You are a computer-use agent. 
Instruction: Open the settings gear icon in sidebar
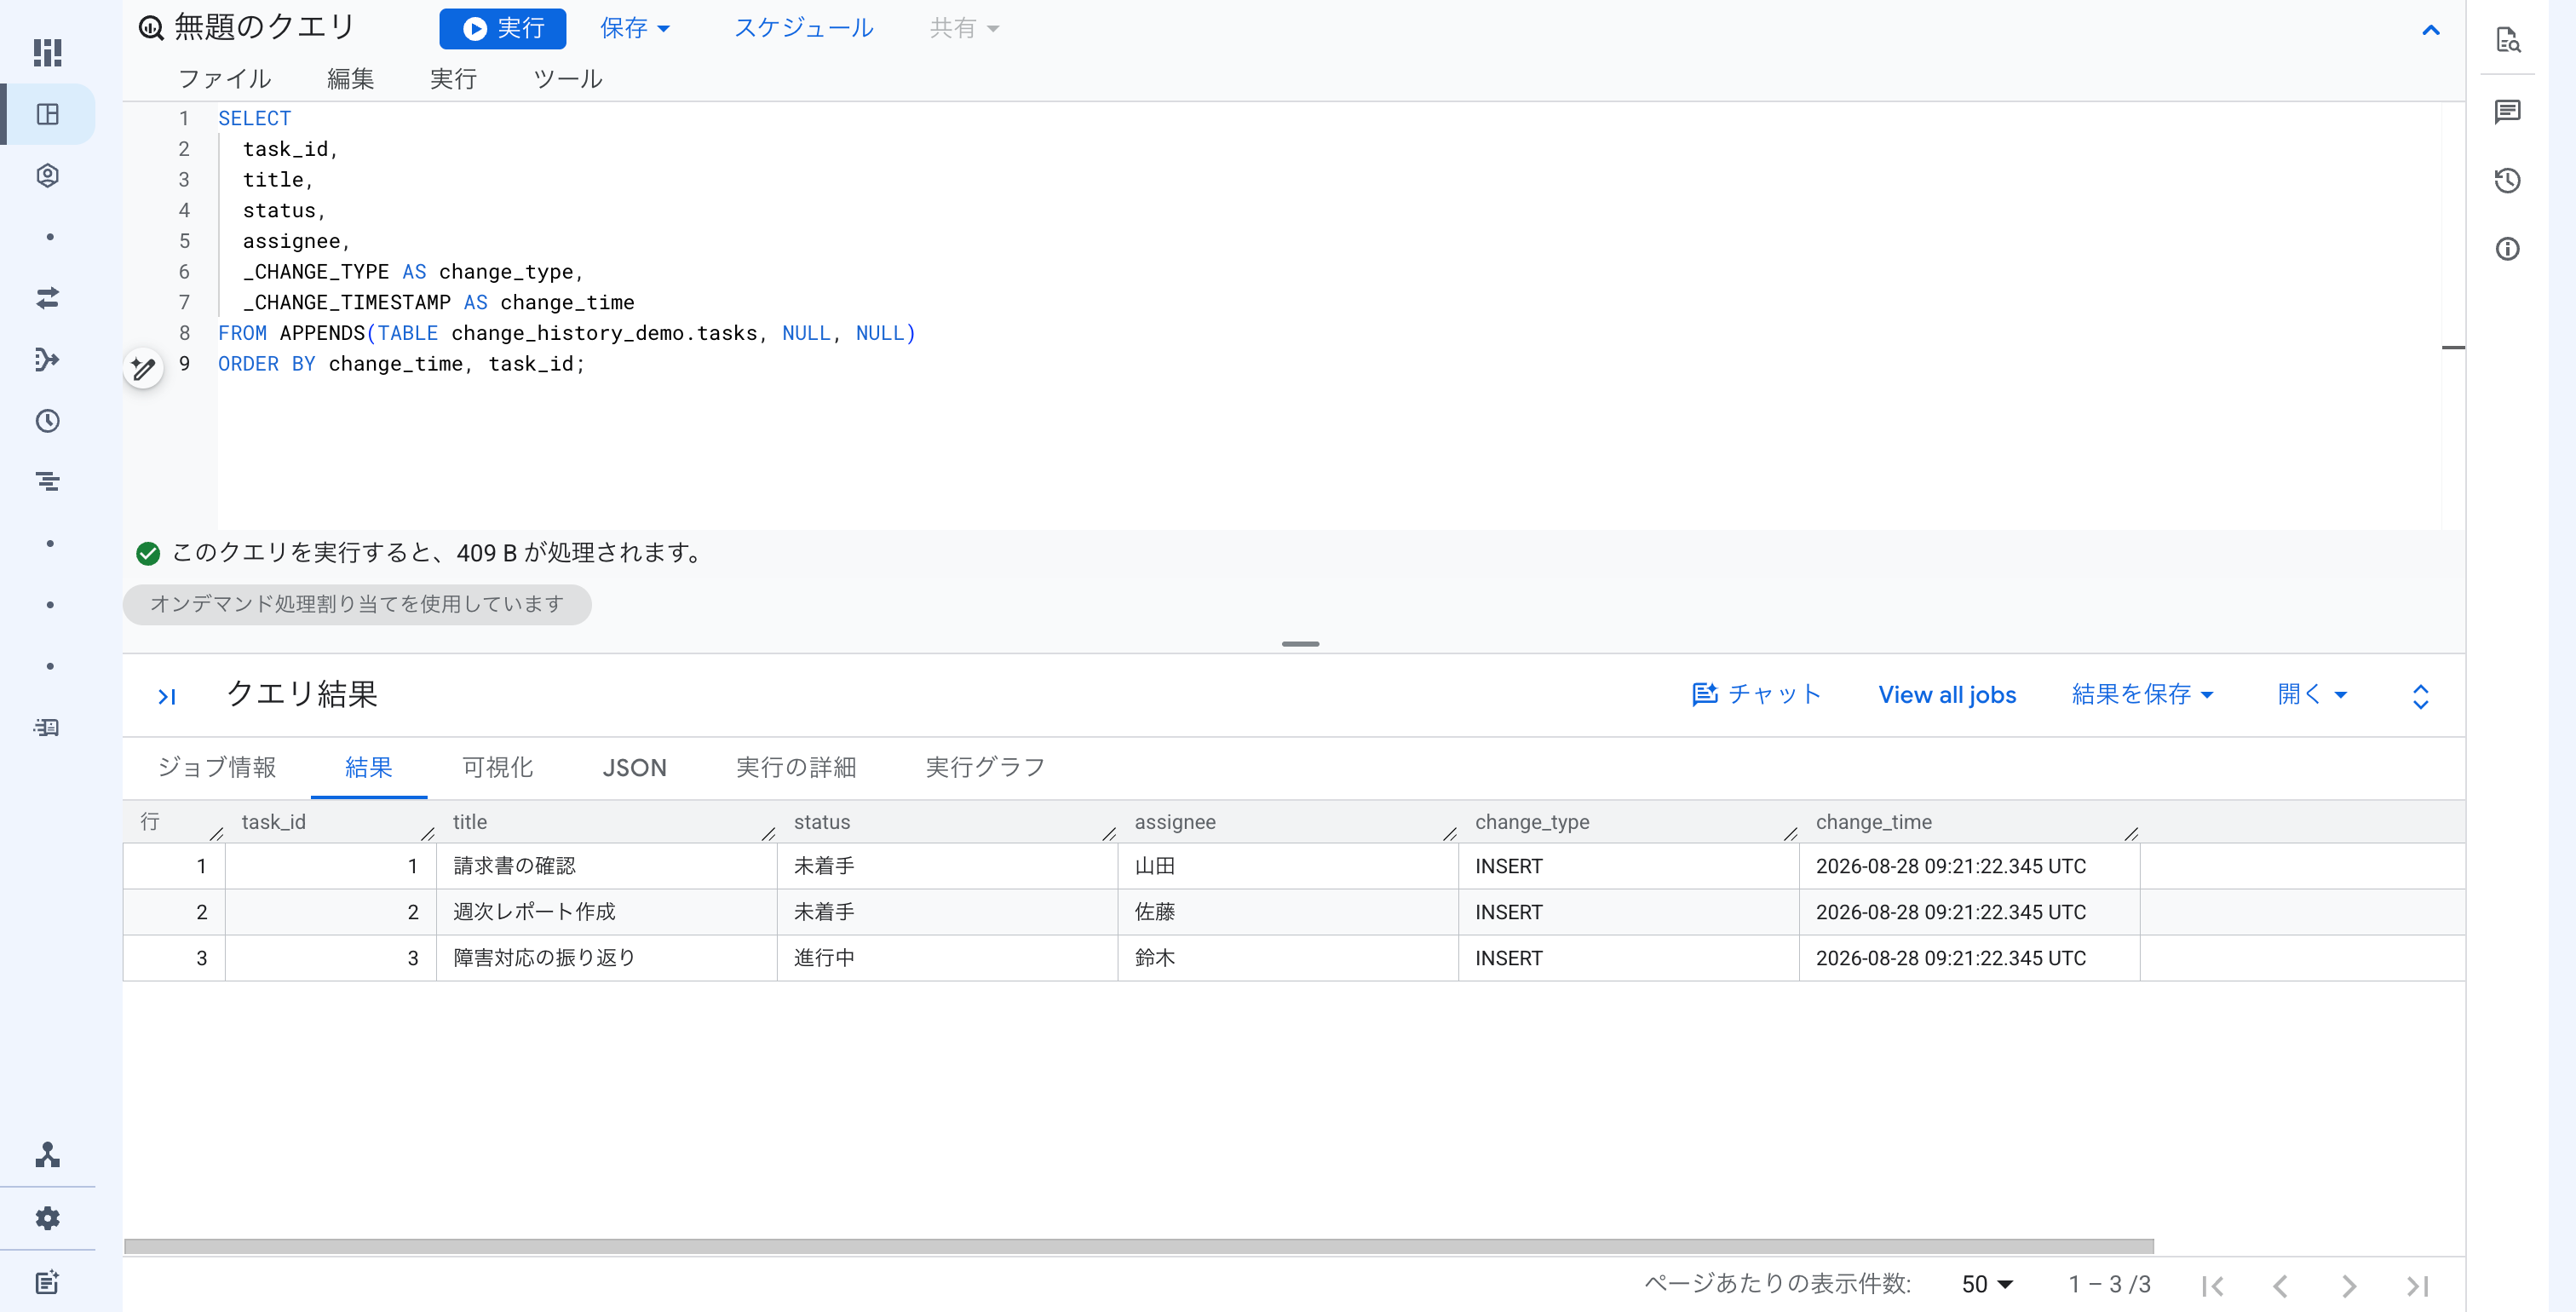(x=47, y=1218)
